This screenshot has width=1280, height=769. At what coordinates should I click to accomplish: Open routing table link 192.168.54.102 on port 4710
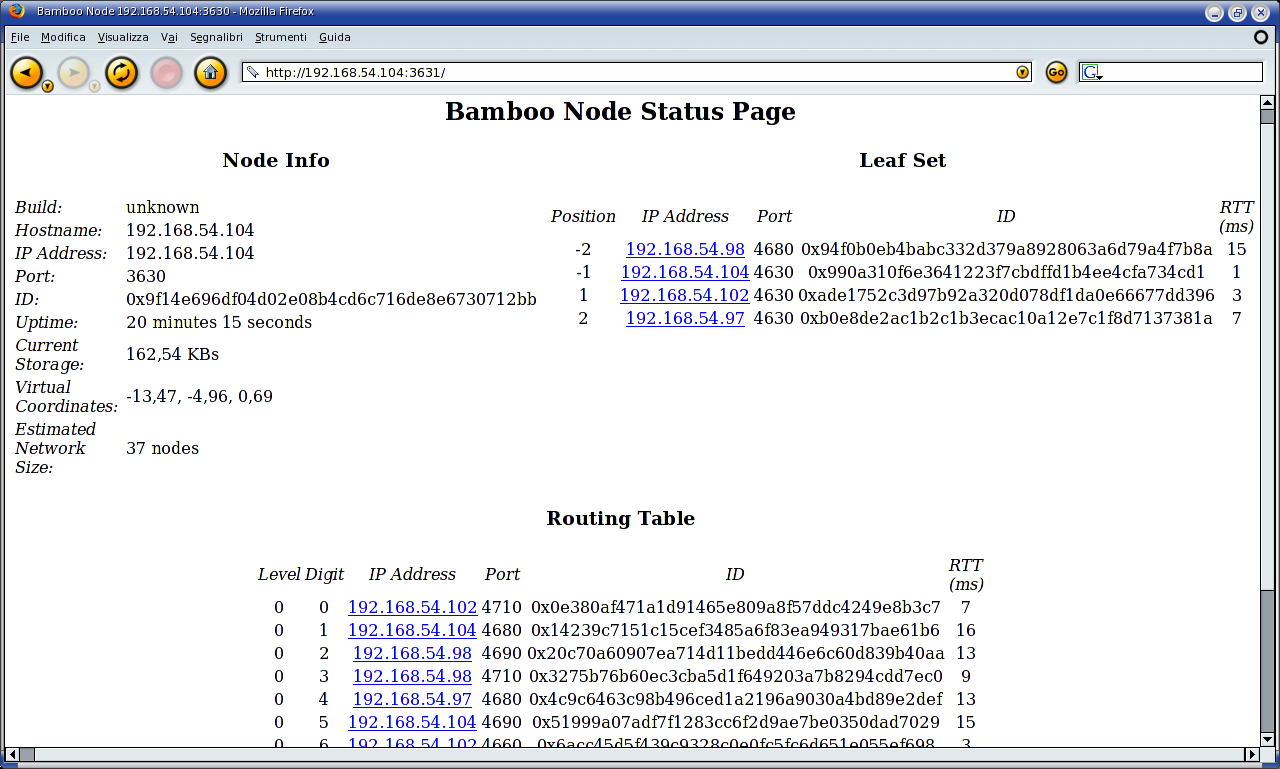413,607
